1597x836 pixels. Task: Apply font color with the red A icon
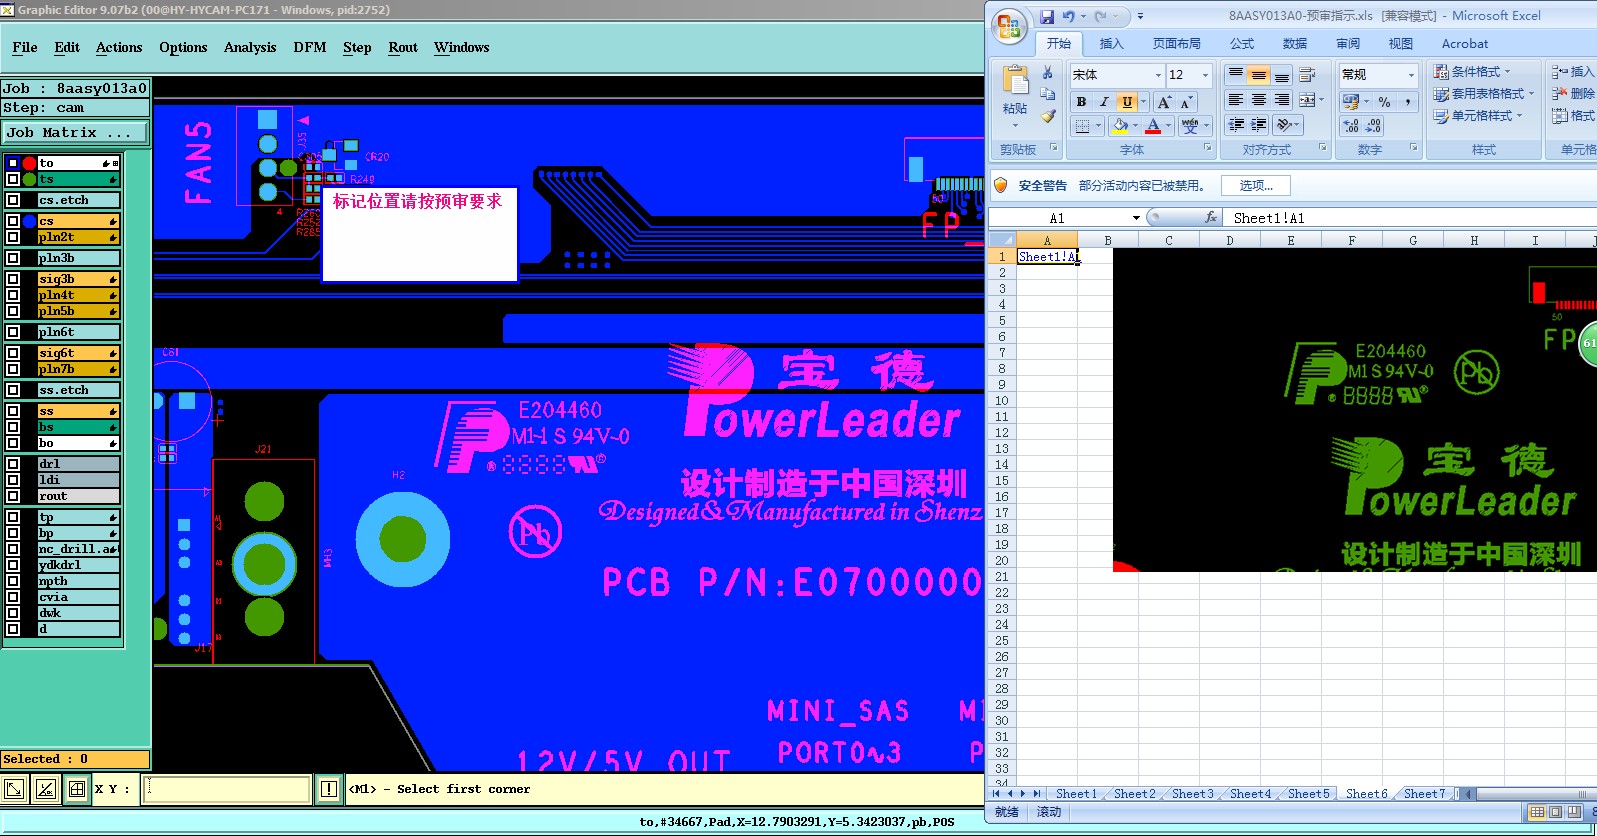1153,125
